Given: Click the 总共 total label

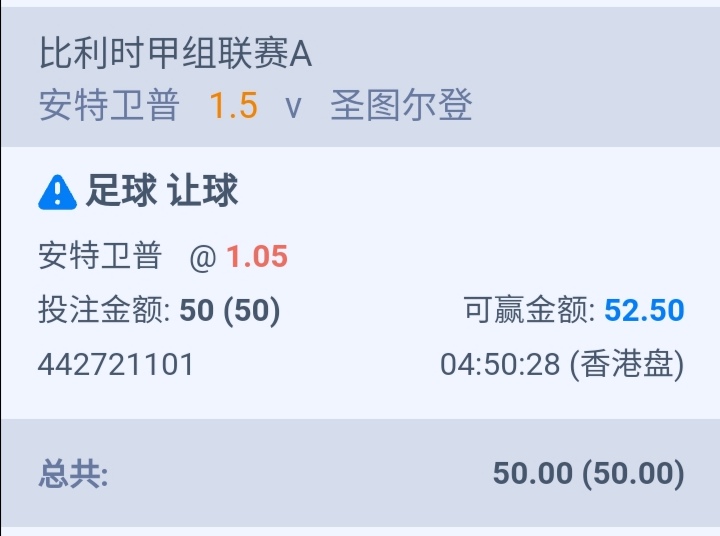Looking at the screenshot, I should point(73,473).
